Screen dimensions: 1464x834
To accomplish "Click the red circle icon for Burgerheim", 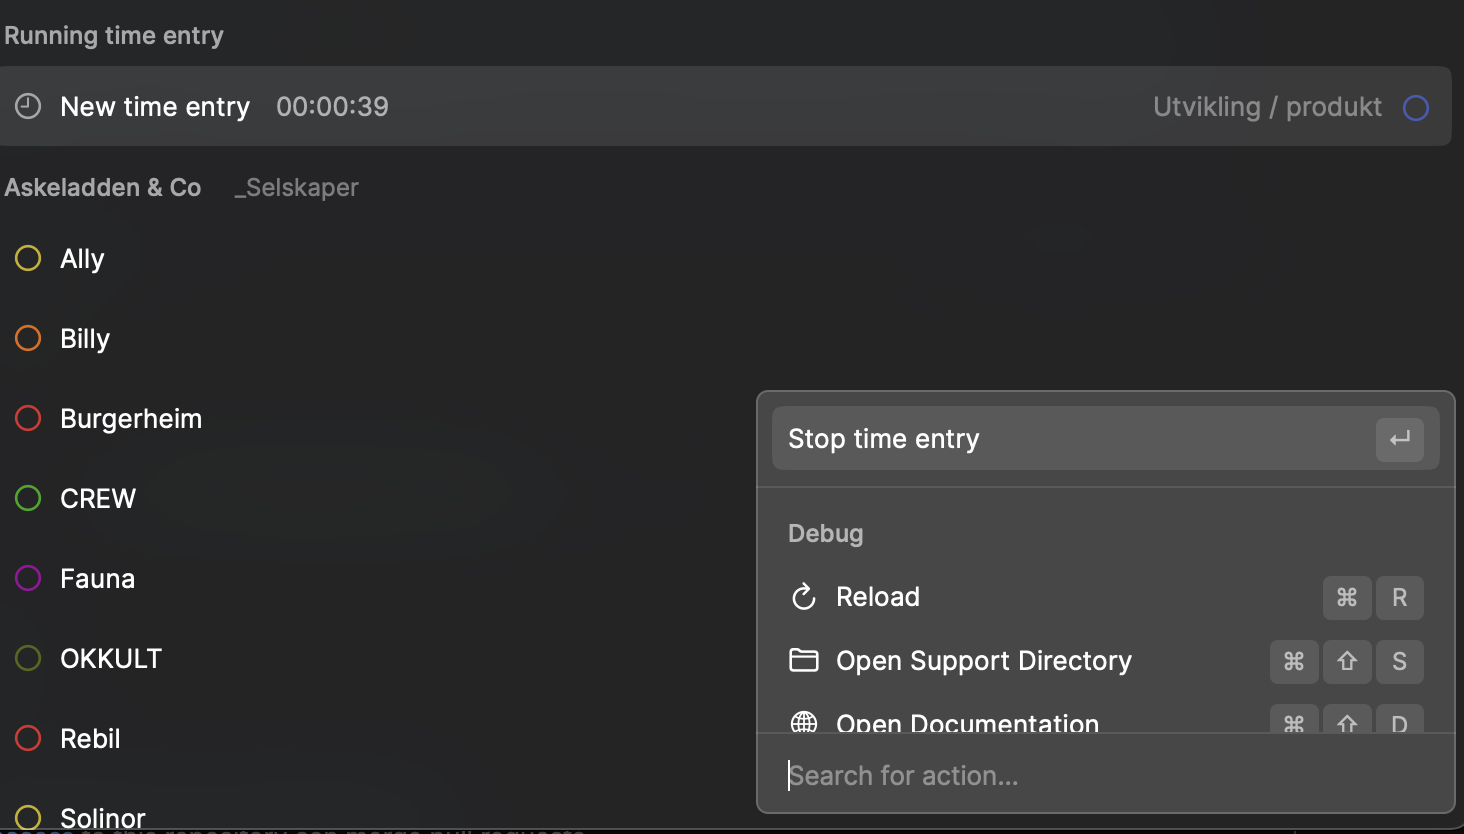I will pyautogui.click(x=28, y=418).
